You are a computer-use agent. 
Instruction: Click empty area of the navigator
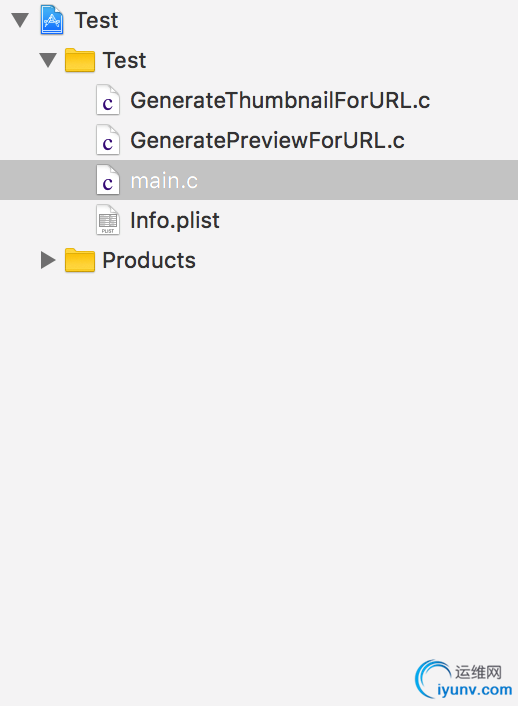coord(259,450)
